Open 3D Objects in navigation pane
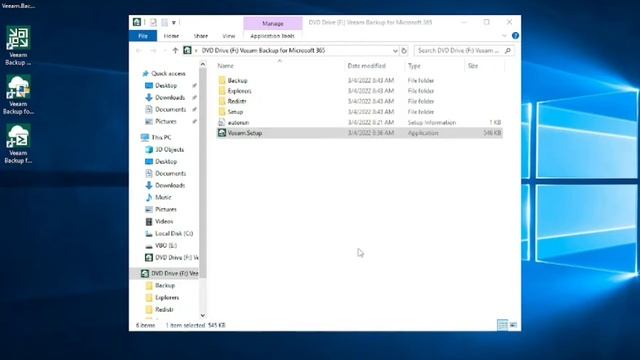The height and width of the screenshot is (360, 640). click(169, 150)
